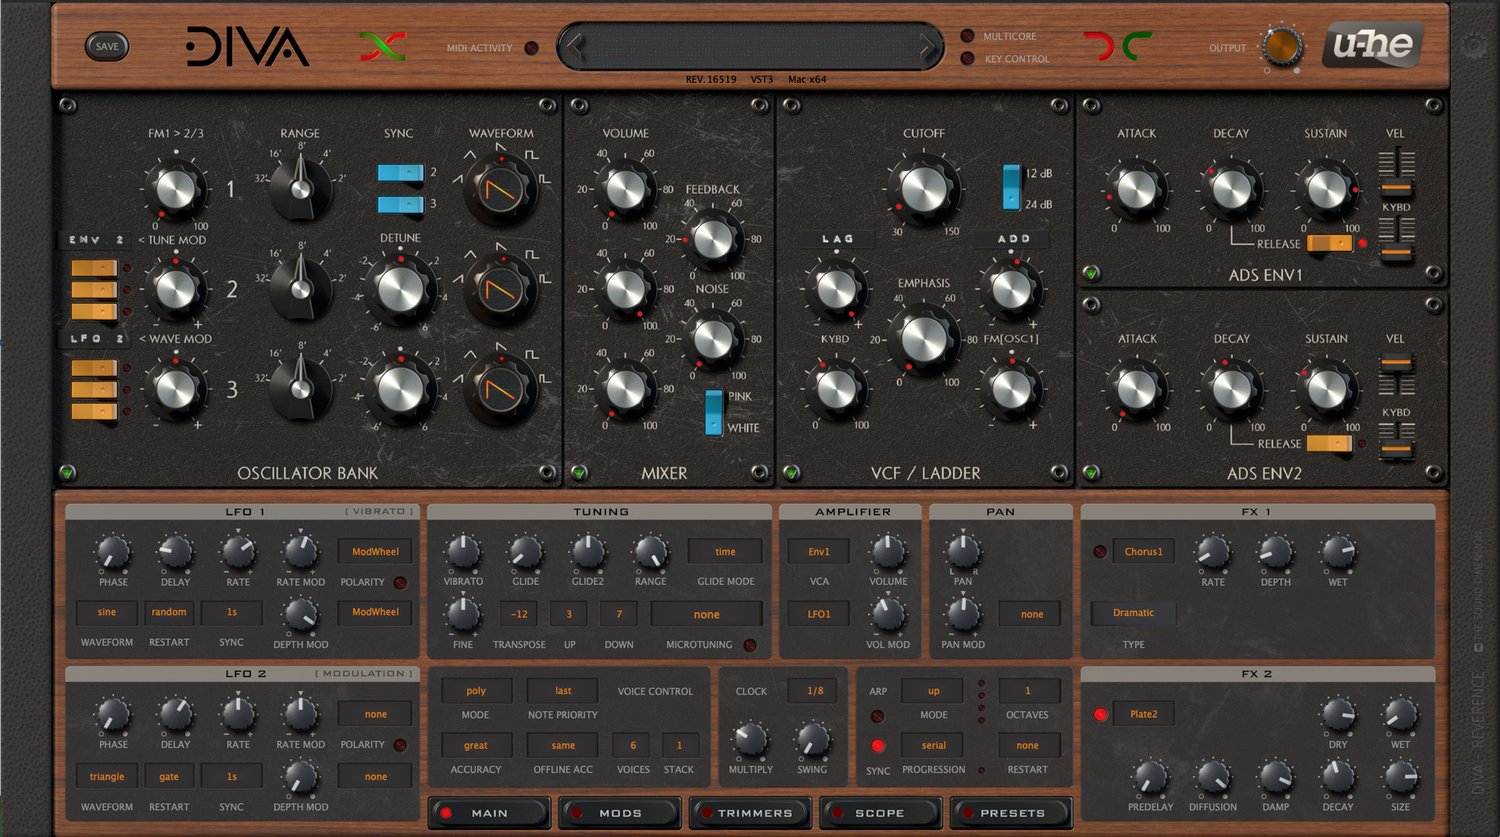Viewport: 1500px width, 837px height.
Task: Switch to the SCOPE tab
Action: pos(879,813)
